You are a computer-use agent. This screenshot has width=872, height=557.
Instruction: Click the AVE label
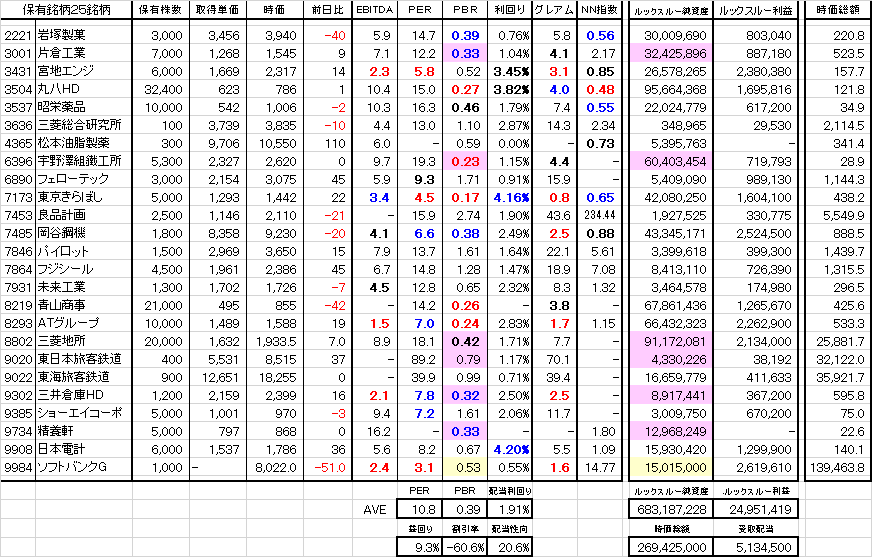pyautogui.click(x=374, y=509)
